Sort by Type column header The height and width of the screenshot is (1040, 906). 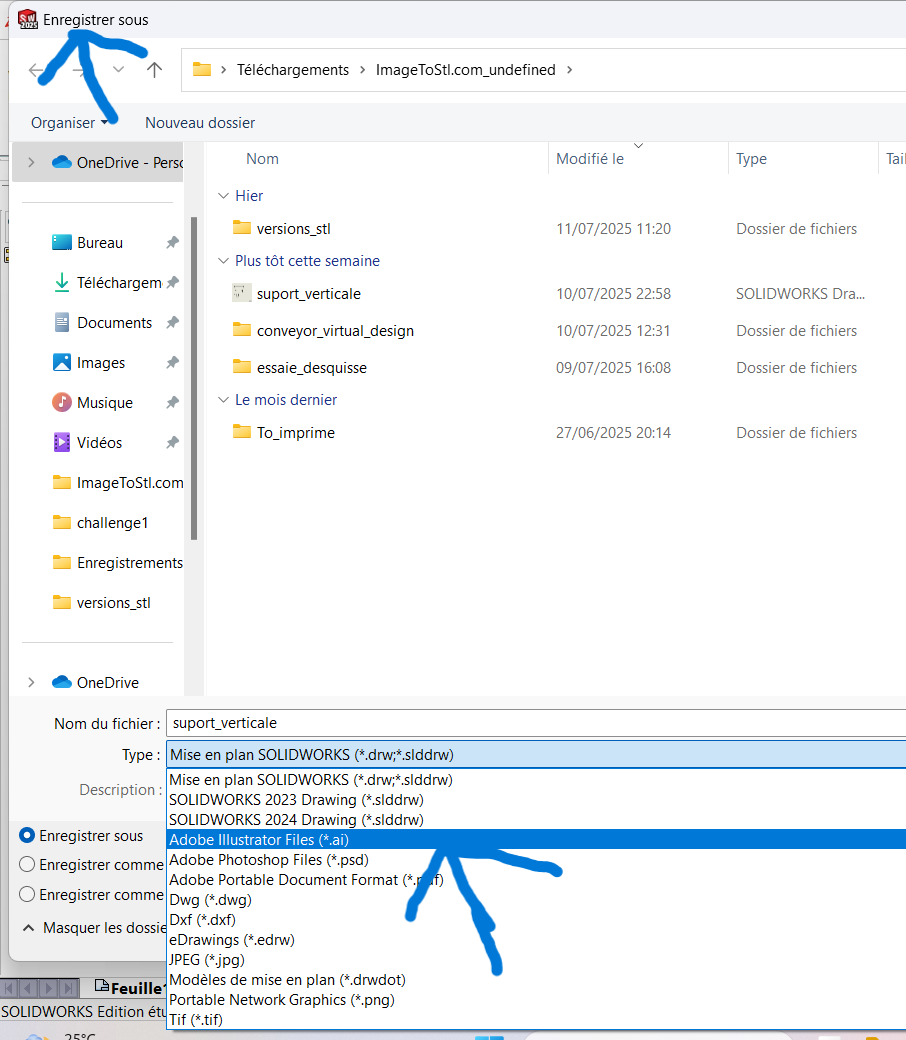[751, 159]
